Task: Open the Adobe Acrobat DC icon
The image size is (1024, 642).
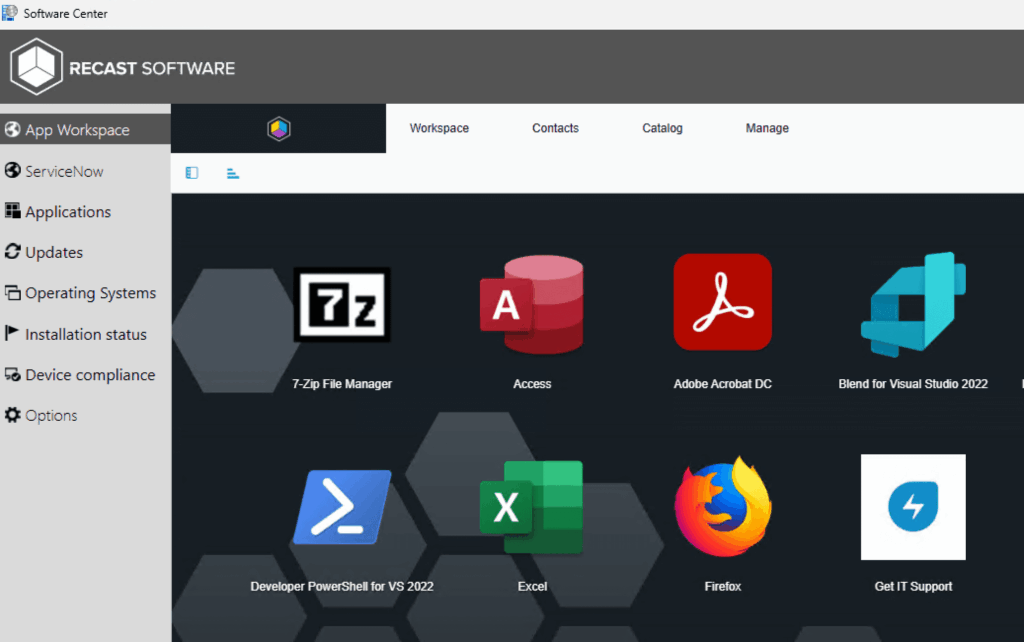Action: pos(722,302)
